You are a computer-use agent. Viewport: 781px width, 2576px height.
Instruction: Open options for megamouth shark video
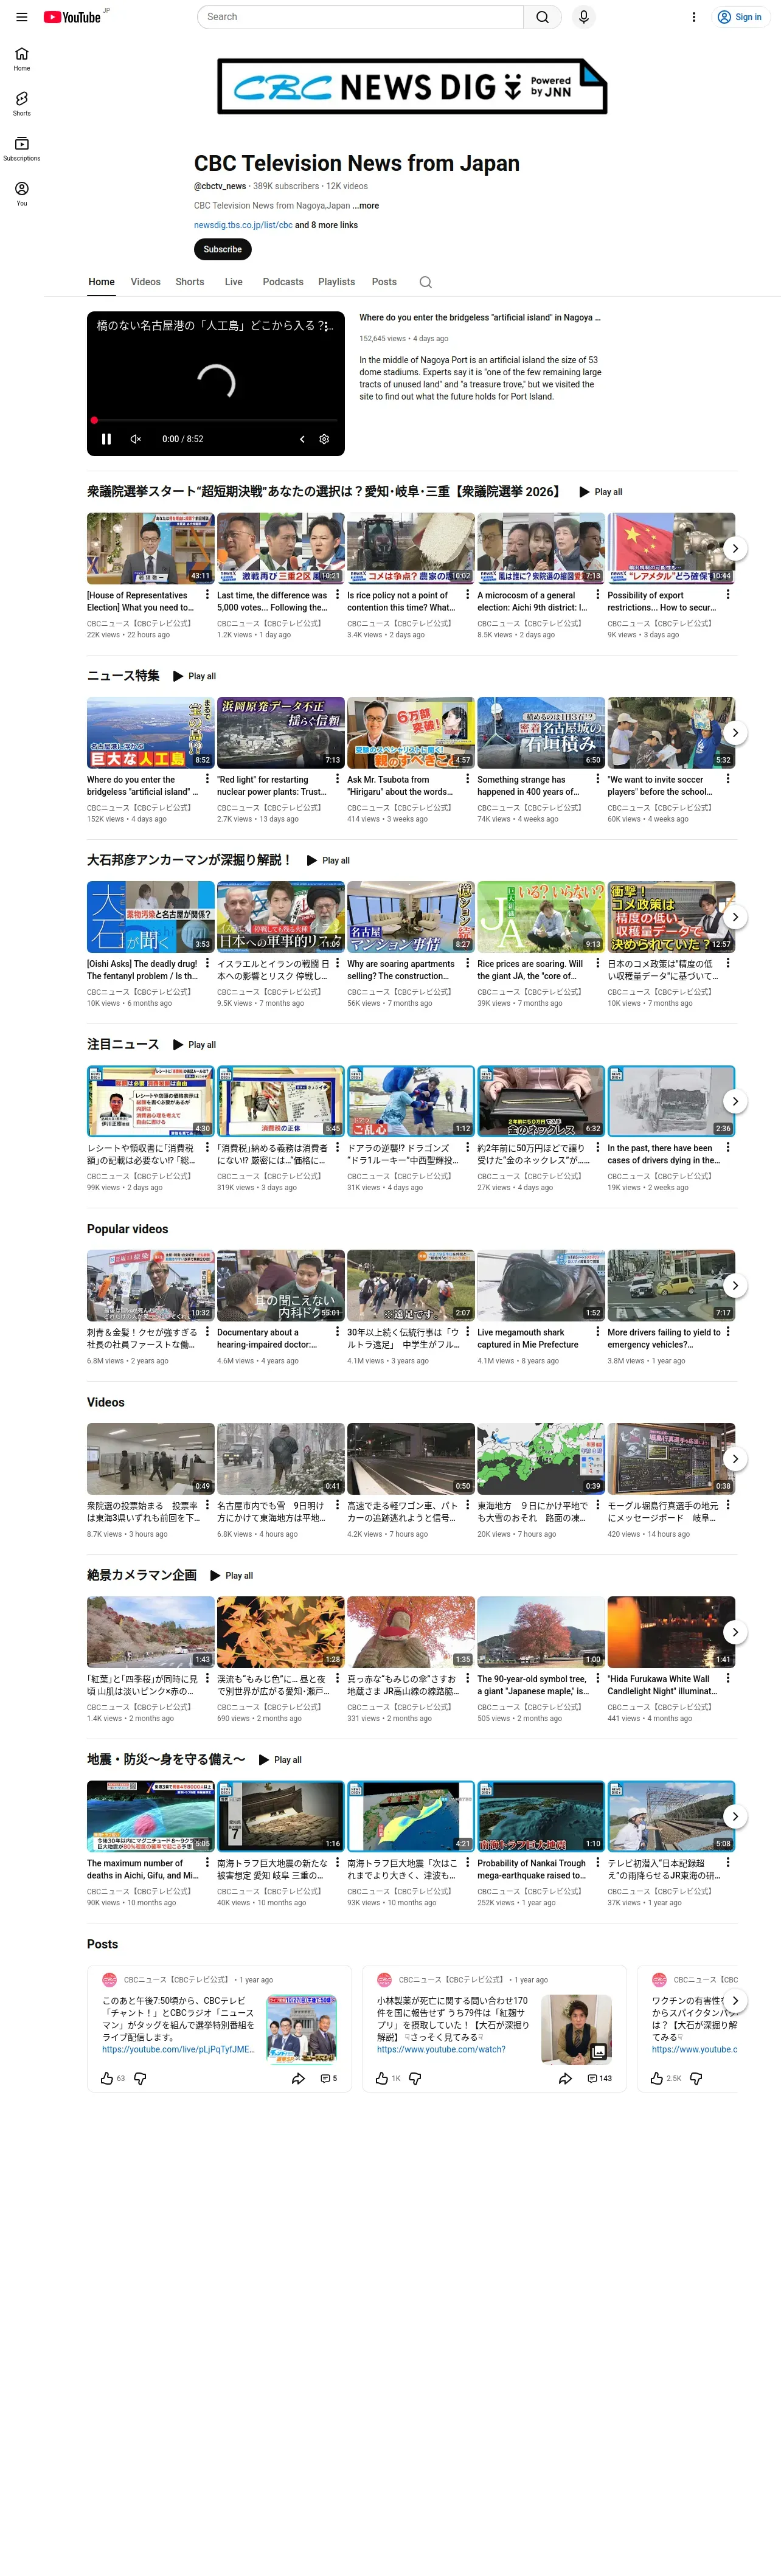(x=597, y=1331)
